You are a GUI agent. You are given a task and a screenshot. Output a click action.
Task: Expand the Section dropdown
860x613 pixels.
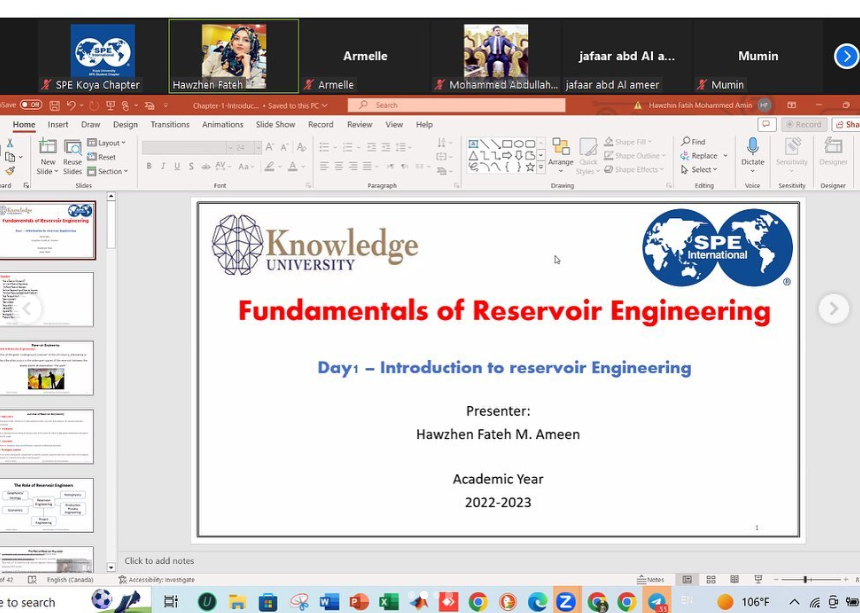click(108, 171)
